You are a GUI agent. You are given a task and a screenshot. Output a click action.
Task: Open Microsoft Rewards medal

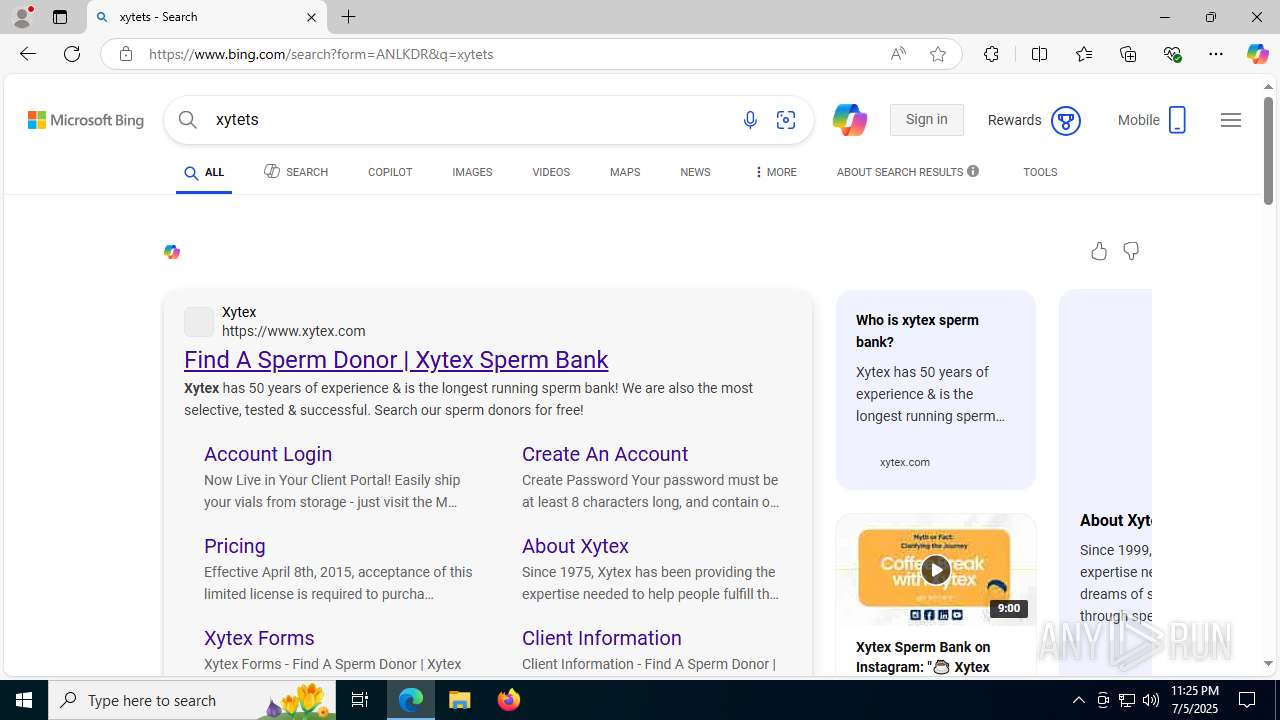point(1066,121)
